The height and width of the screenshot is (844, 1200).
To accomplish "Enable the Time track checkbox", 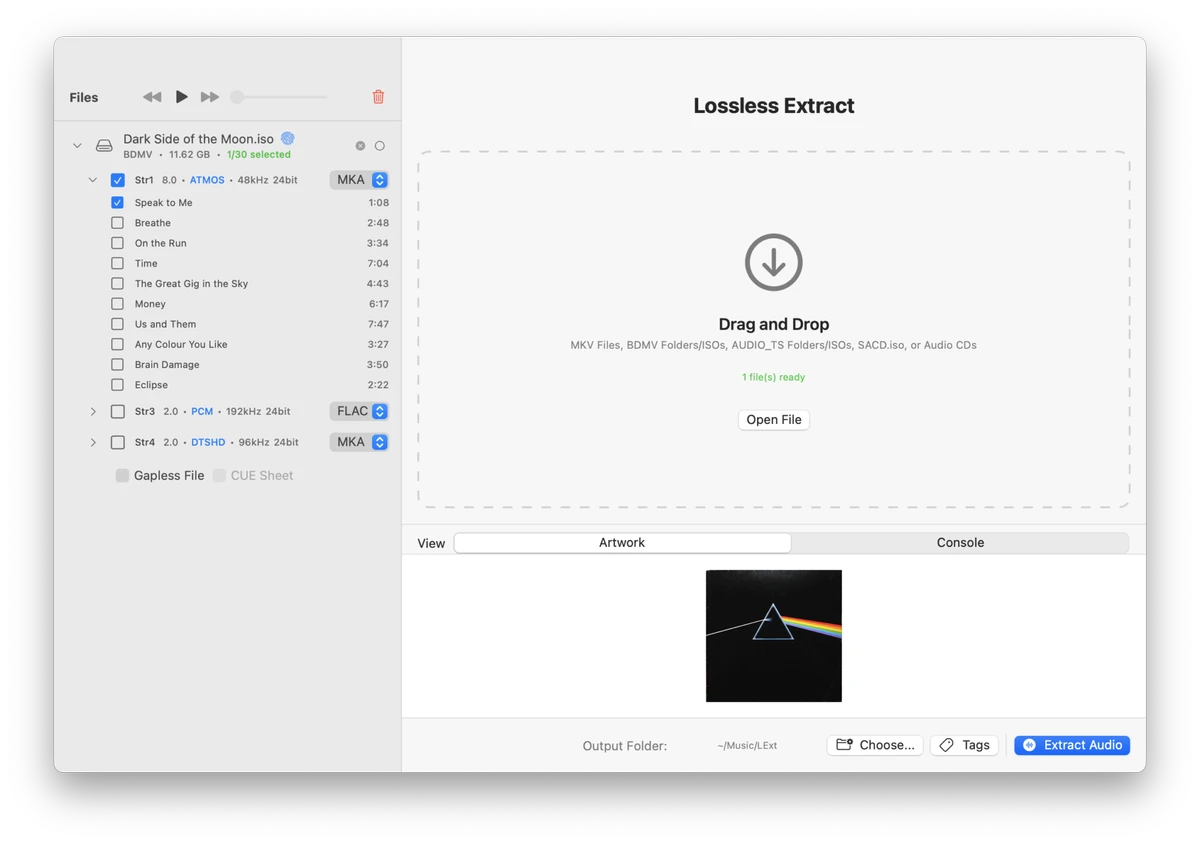I will [117, 263].
